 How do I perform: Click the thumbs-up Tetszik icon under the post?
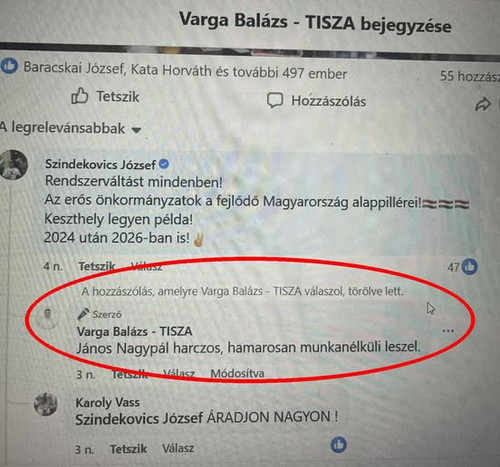pyautogui.click(x=80, y=96)
